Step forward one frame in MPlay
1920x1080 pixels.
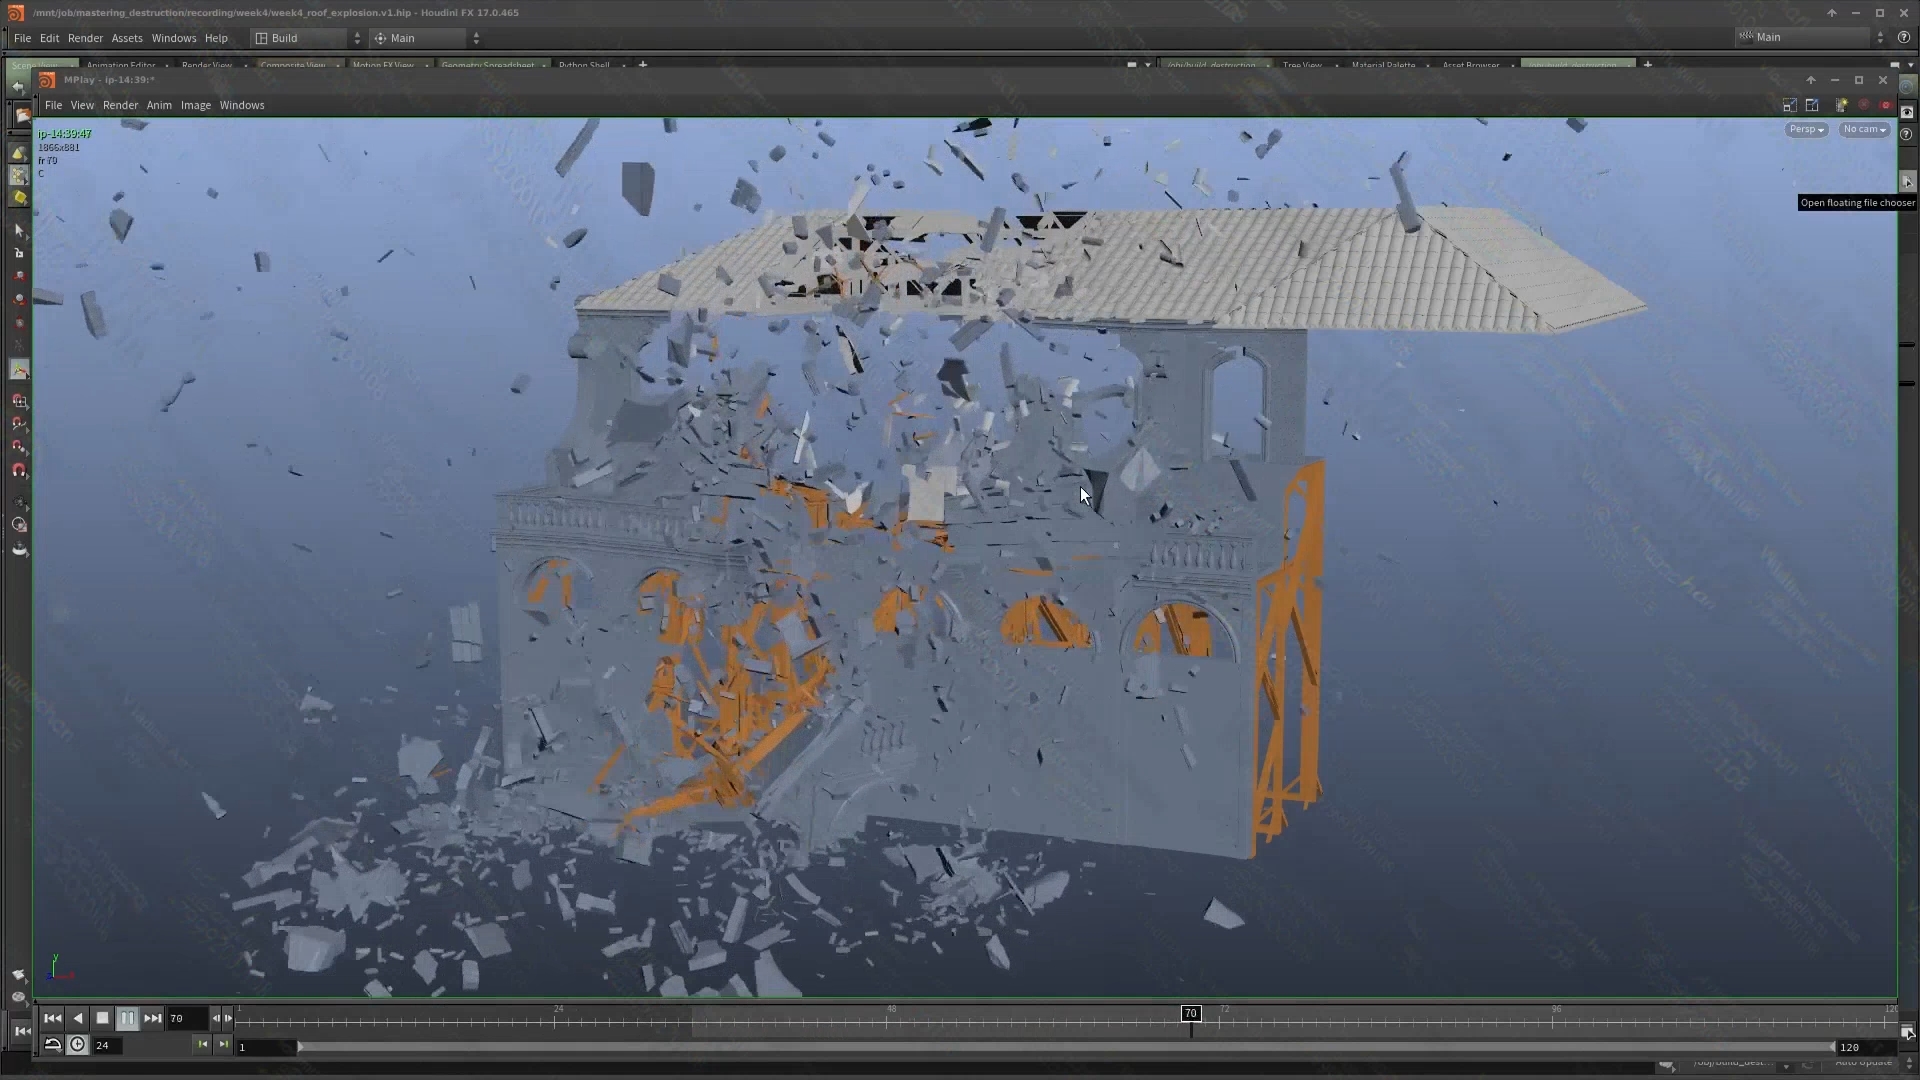click(x=228, y=1018)
